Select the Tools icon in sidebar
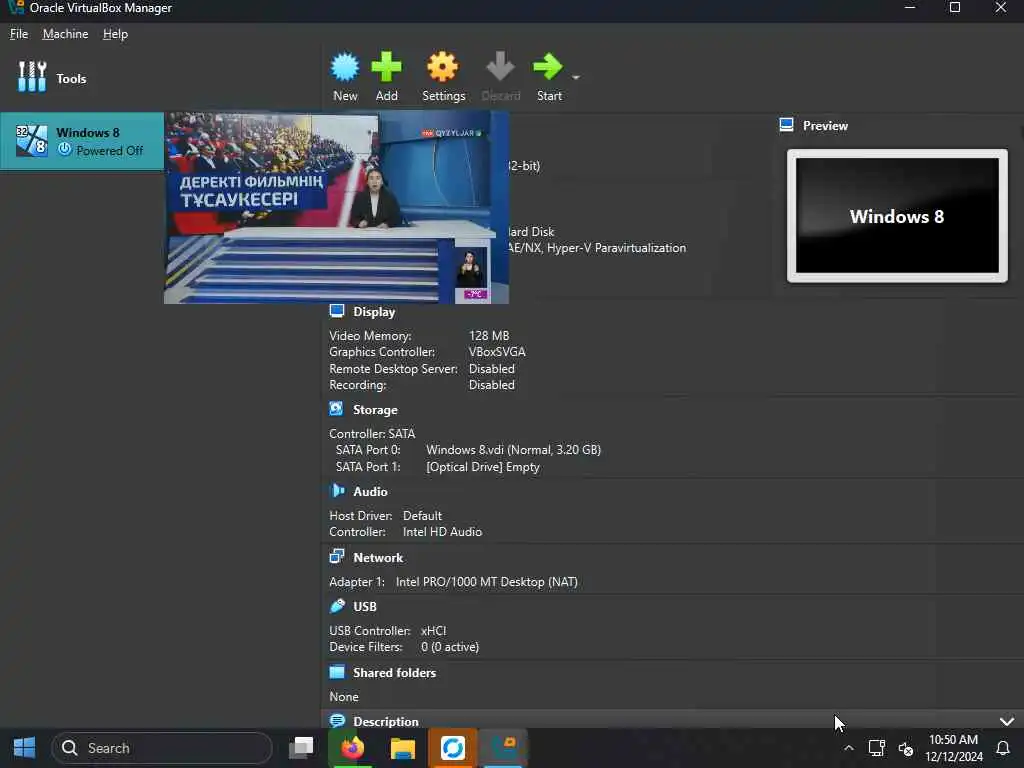Image resolution: width=1024 pixels, height=768 pixels. pos(32,77)
